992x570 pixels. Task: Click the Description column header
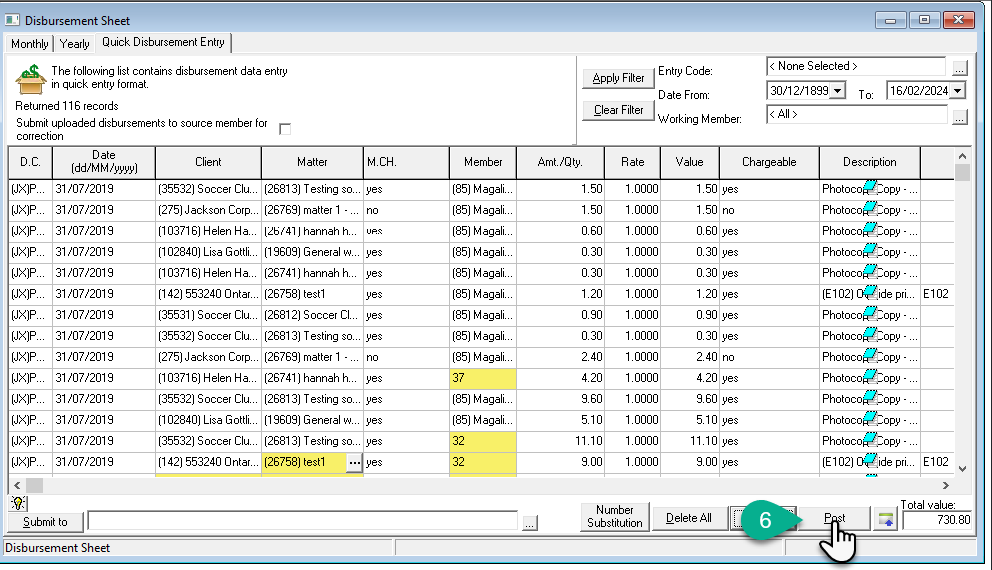870,162
